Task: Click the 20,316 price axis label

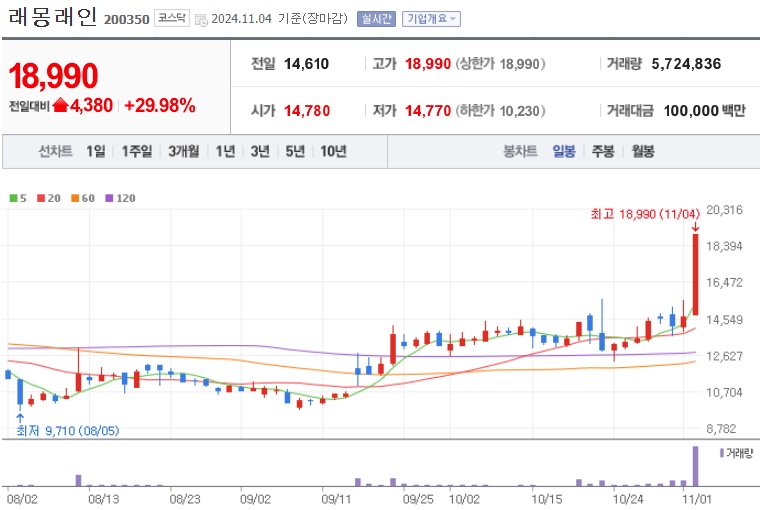Action: [724, 210]
